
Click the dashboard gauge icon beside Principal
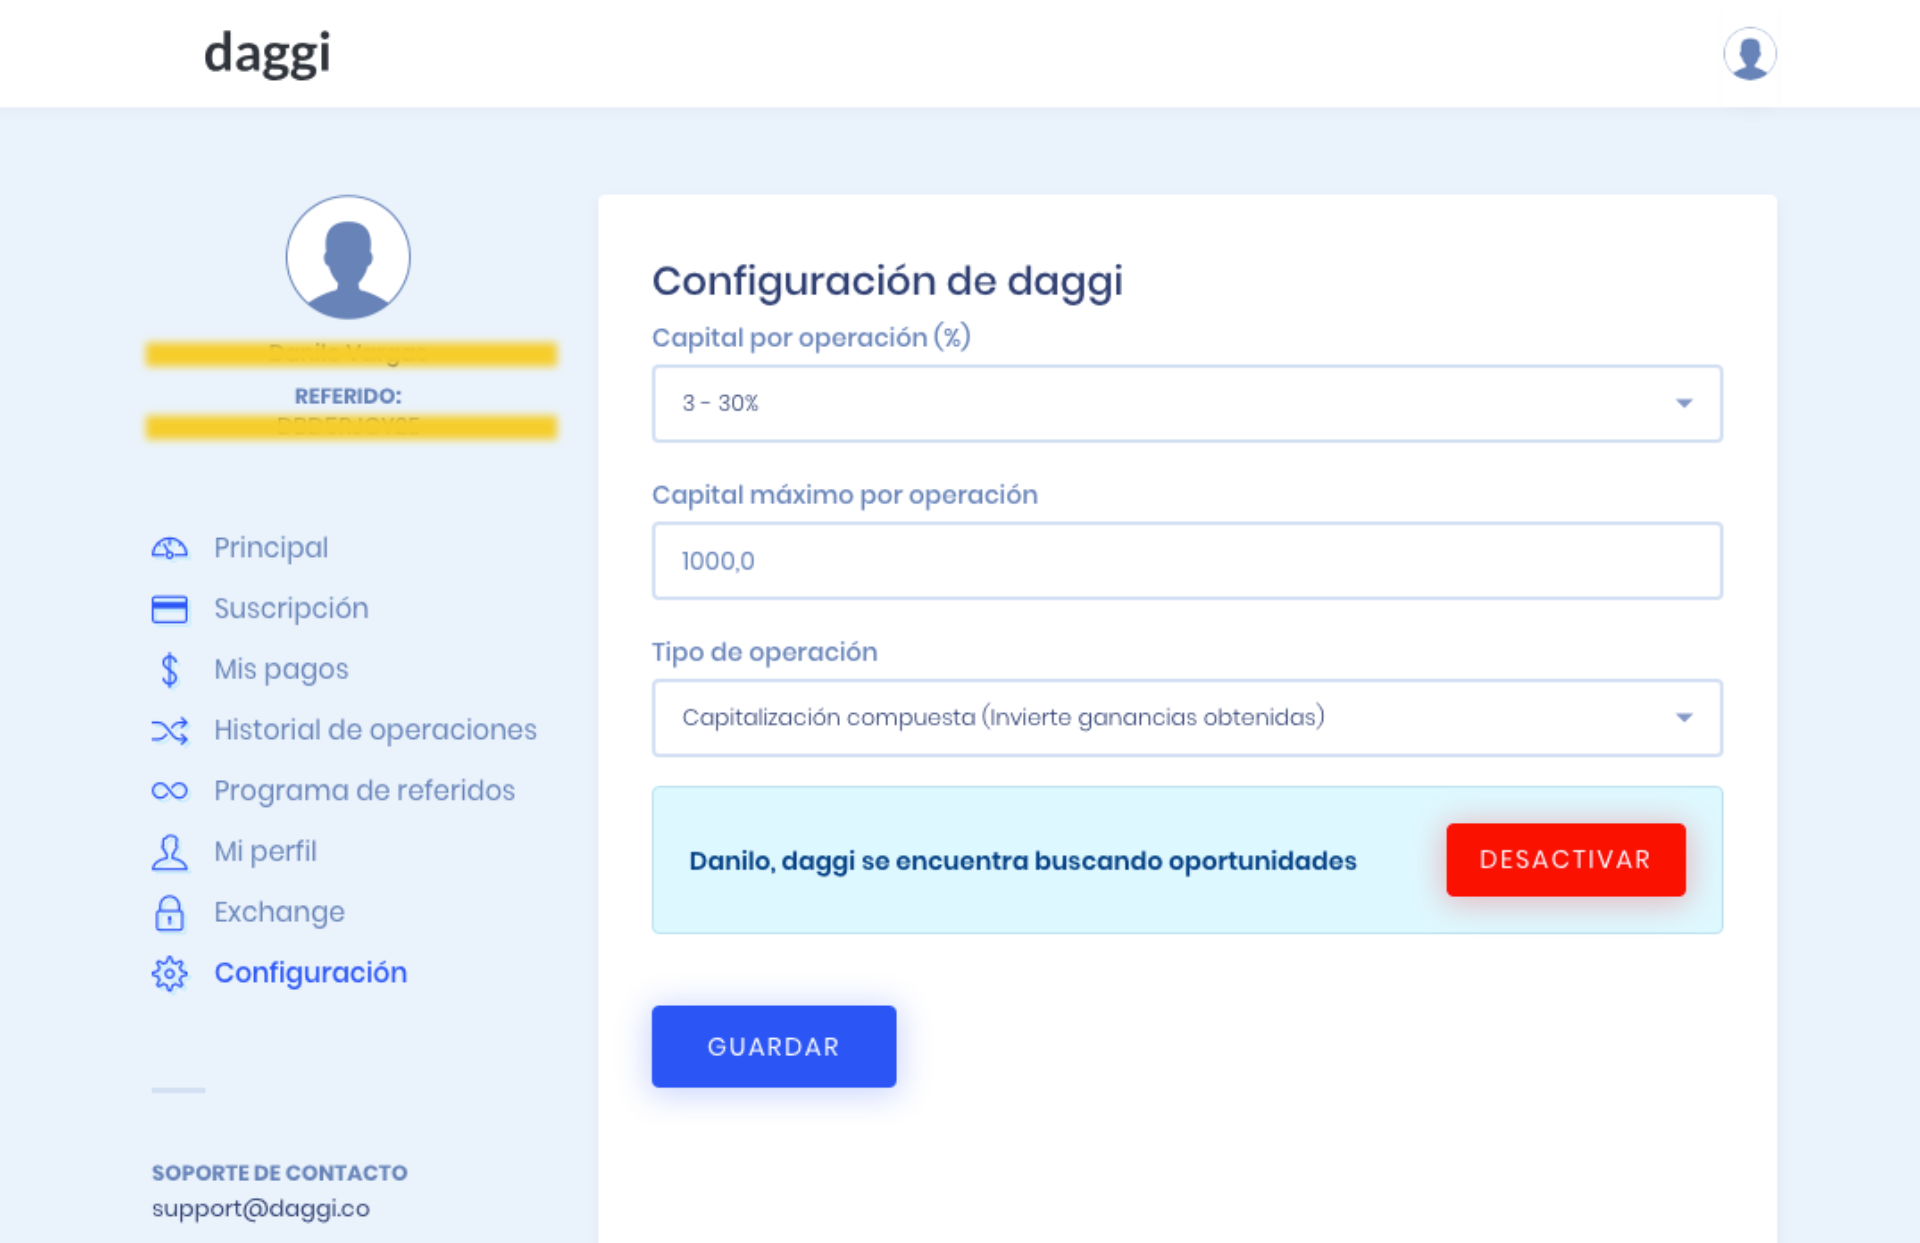pos(169,548)
